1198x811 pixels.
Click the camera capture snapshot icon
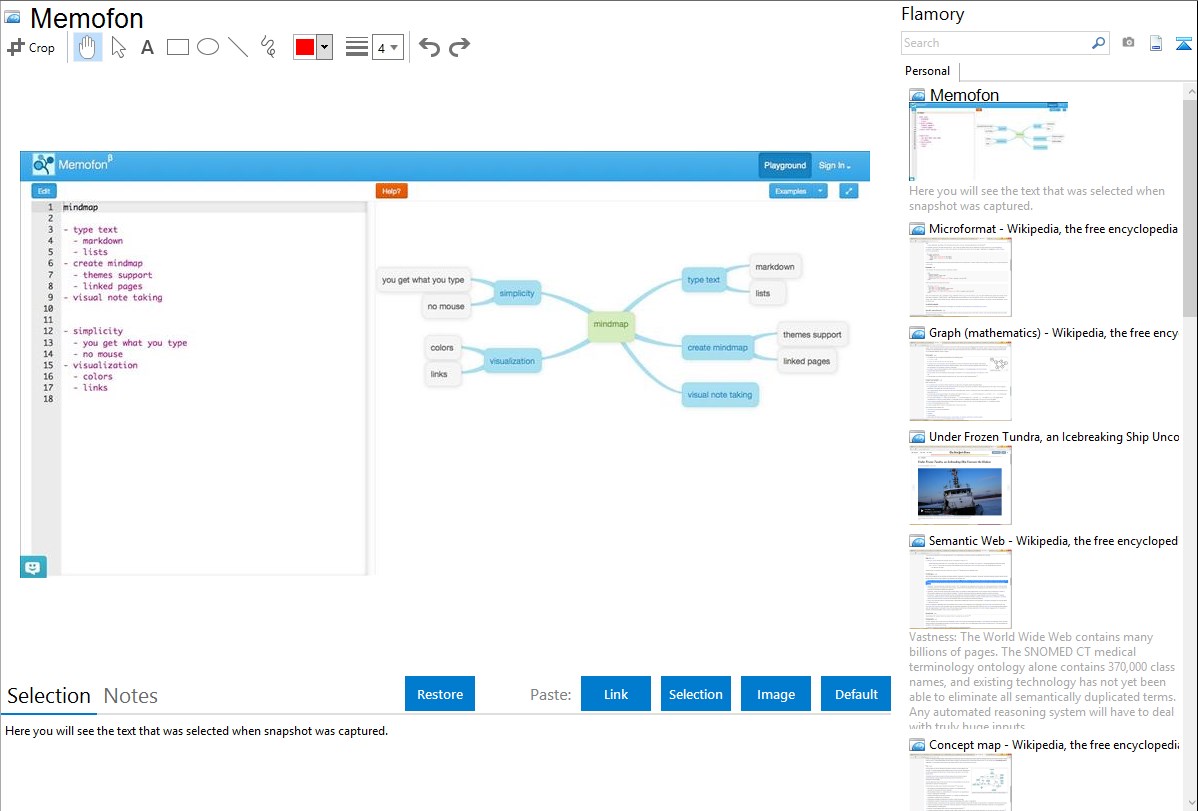click(x=1128, y=43)
